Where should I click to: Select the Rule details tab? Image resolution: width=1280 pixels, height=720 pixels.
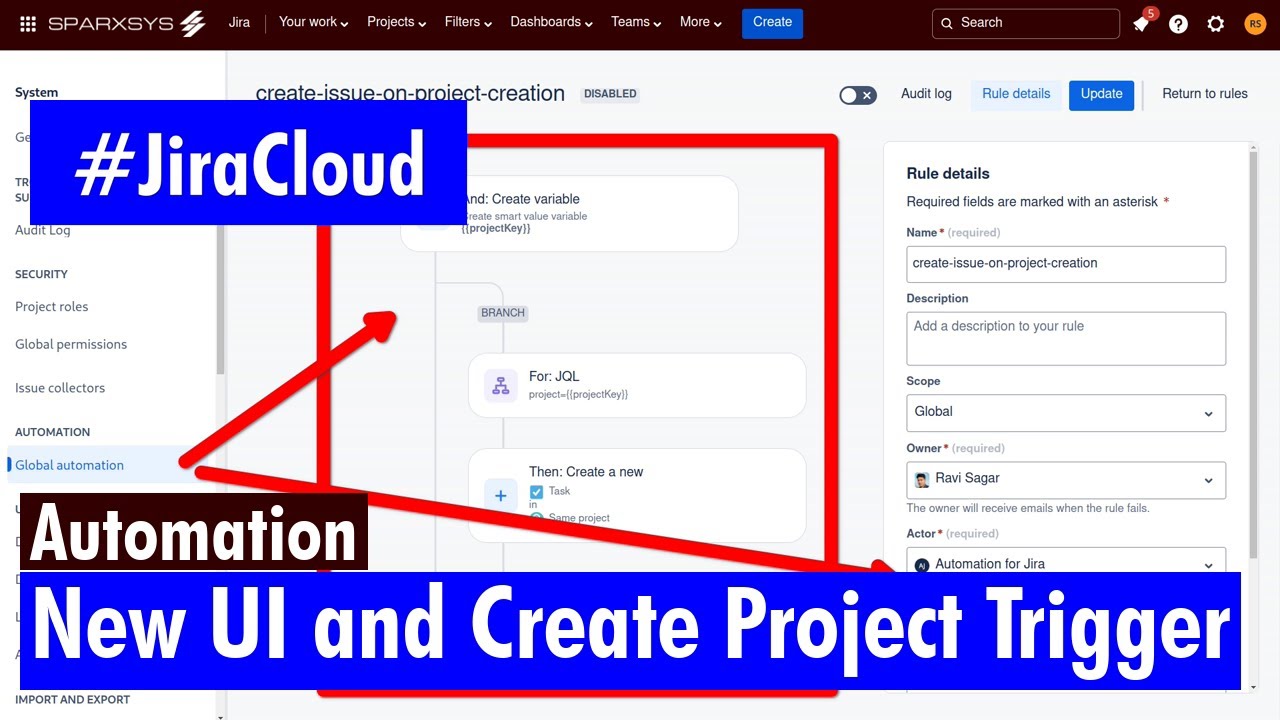pyautogui.click(x=1016, y=94)
